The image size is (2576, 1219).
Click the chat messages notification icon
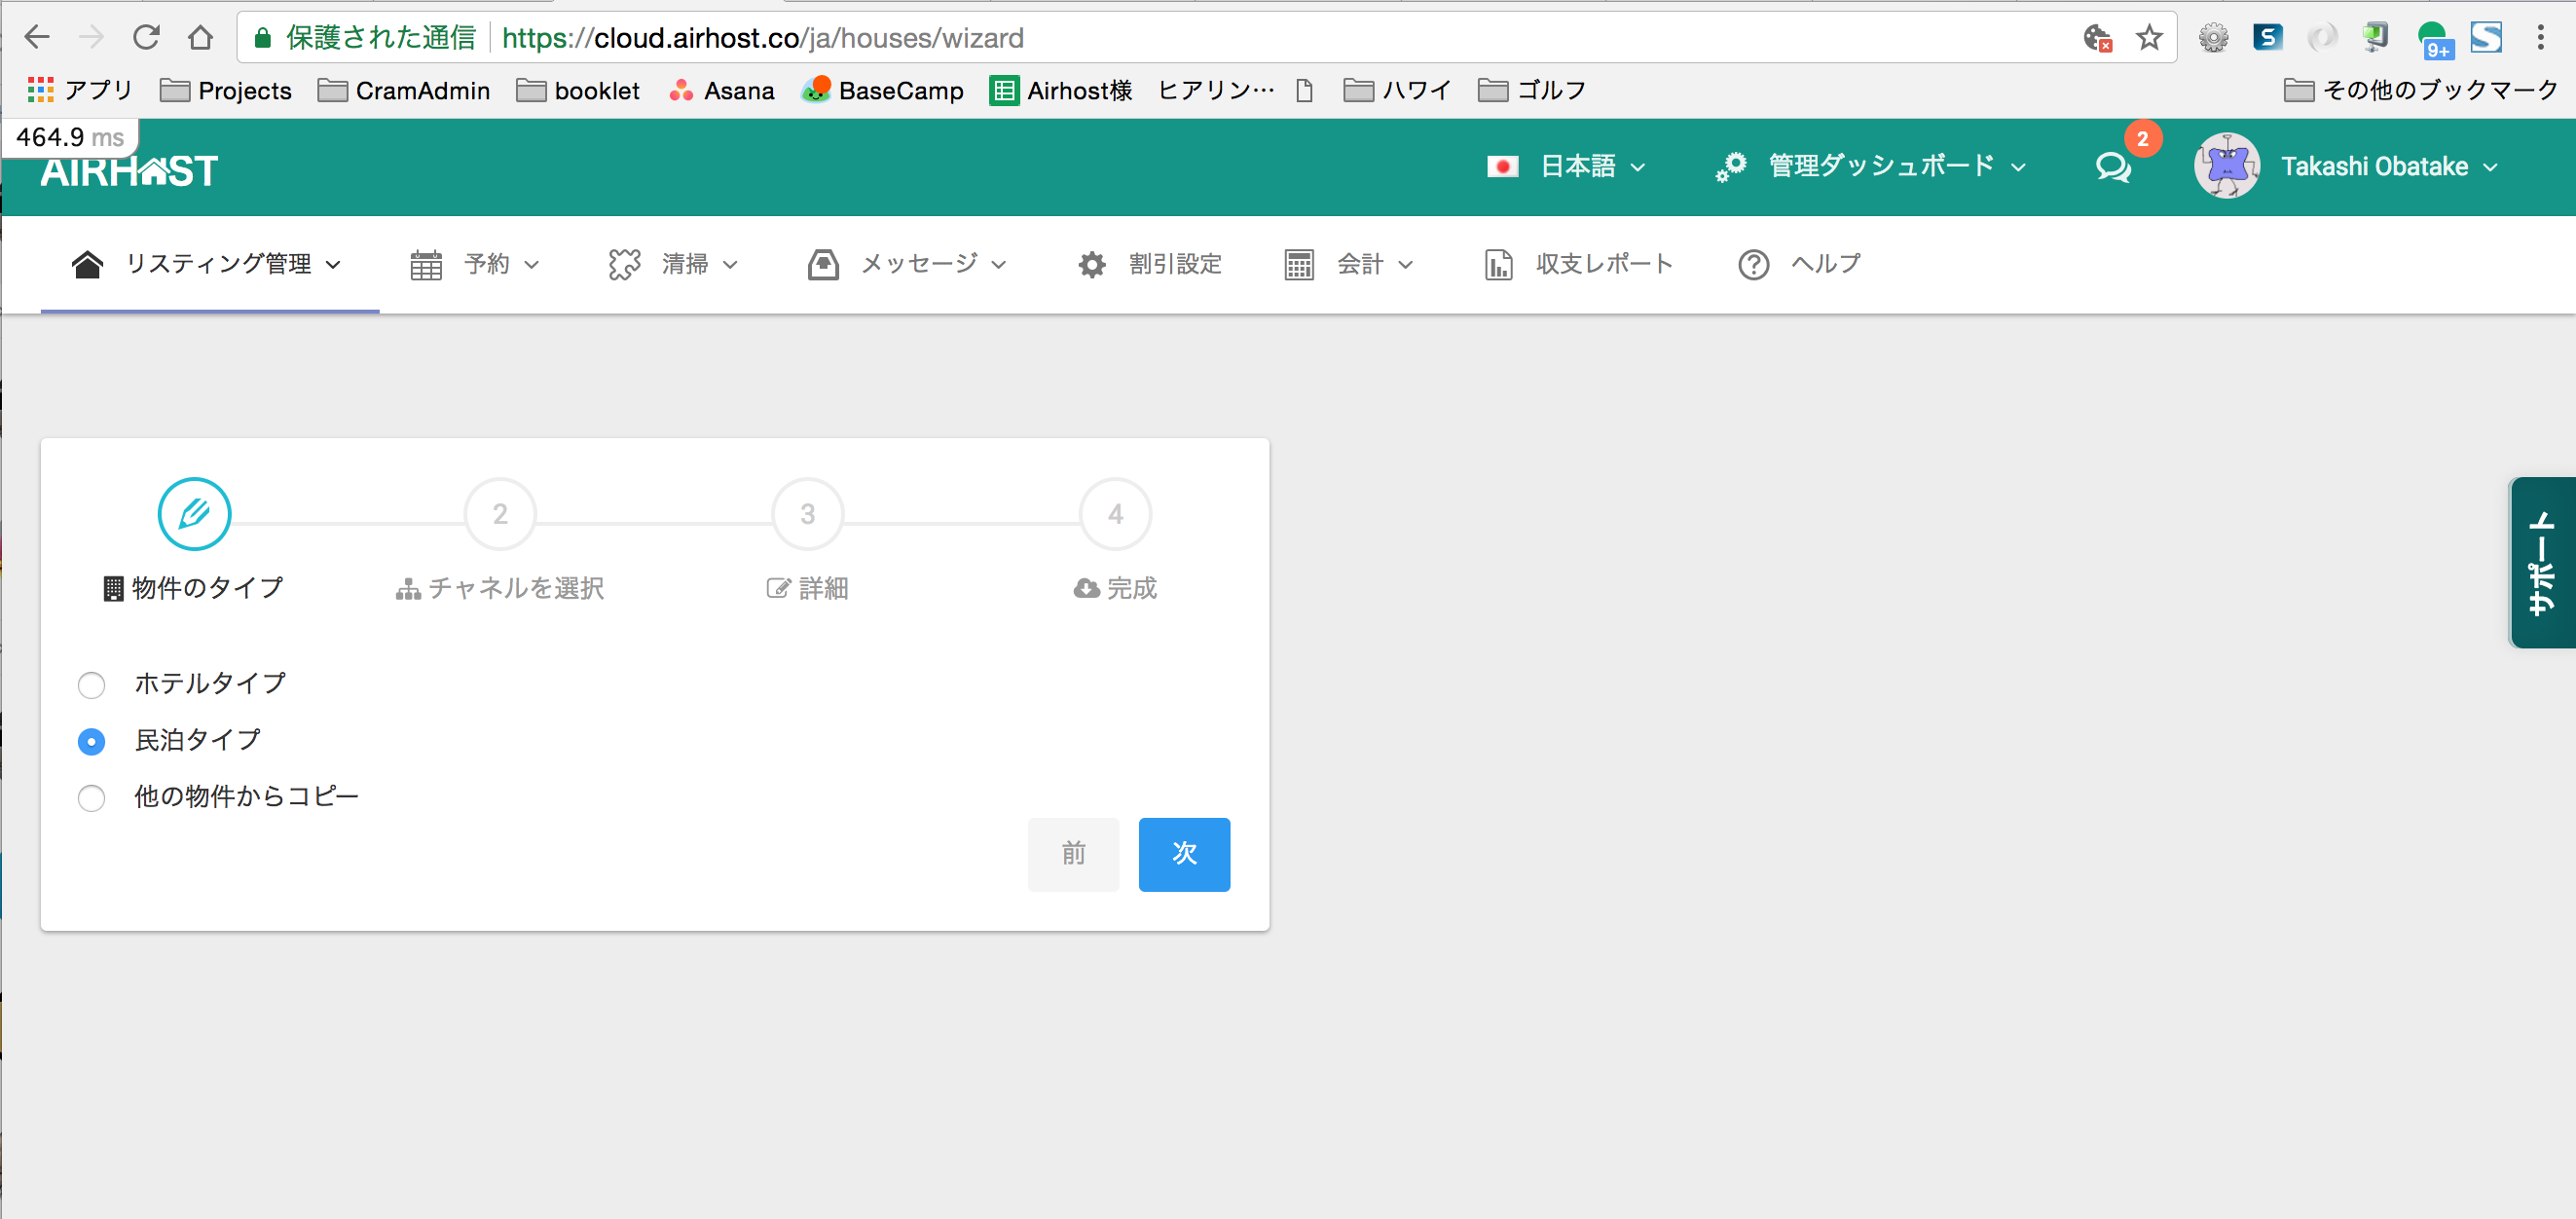tap(2112, 166)
